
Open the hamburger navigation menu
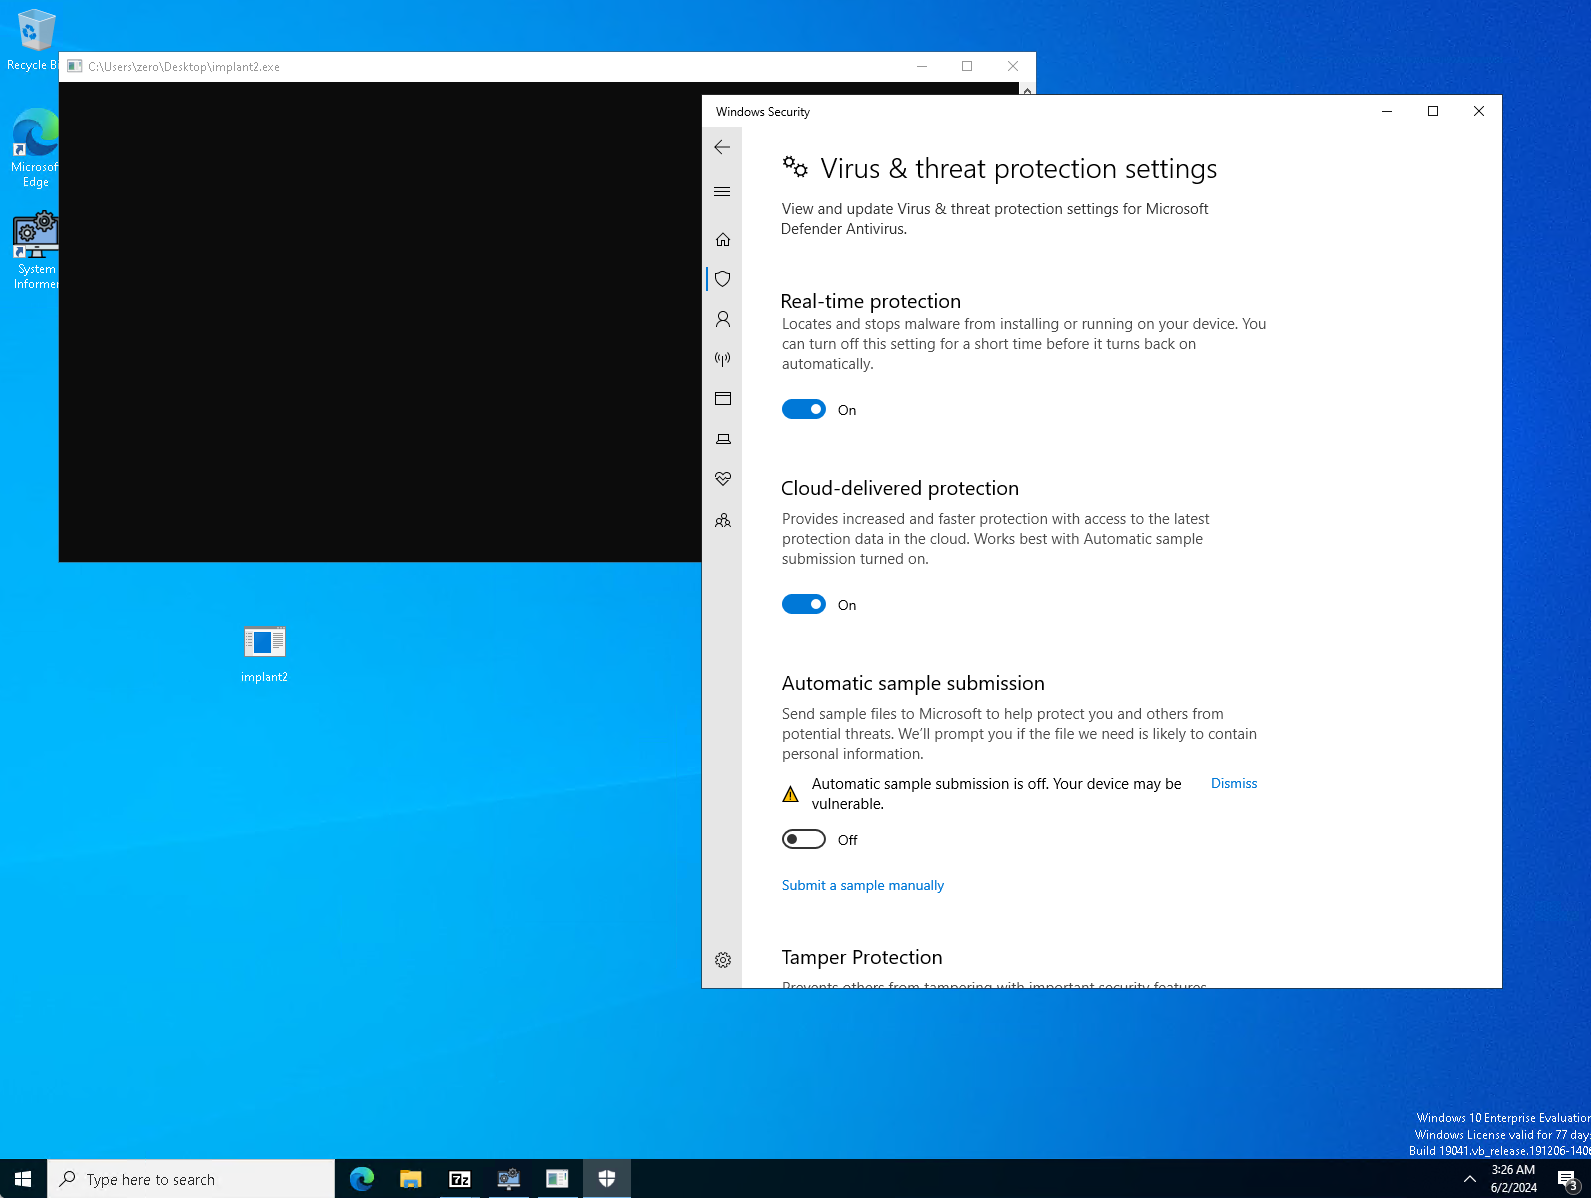(722, 192)
